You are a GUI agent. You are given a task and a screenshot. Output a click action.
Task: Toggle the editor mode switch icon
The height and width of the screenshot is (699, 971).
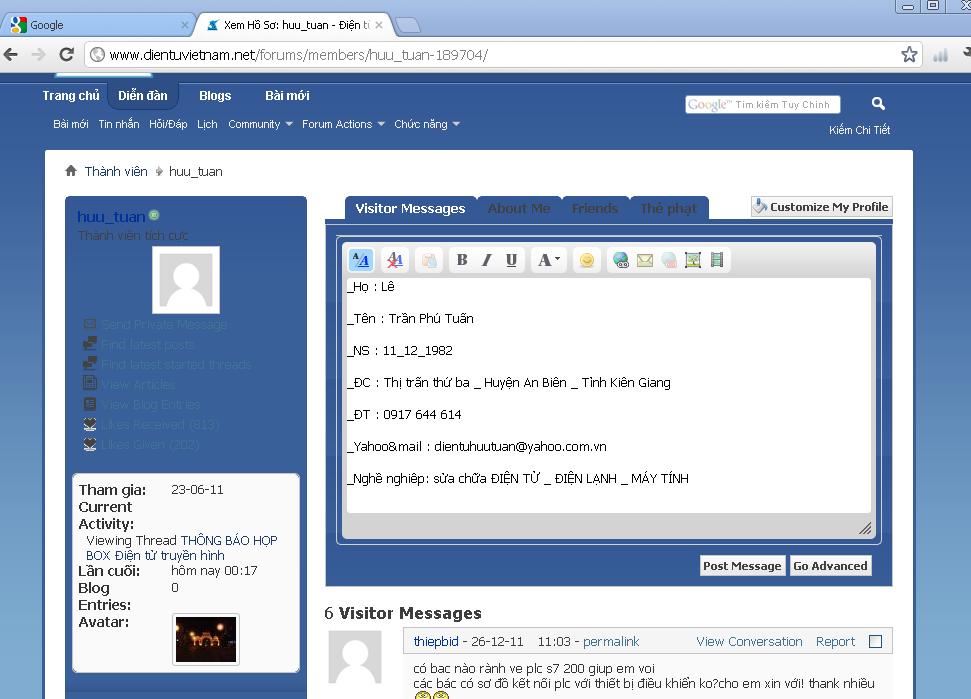[x=361, y=260]
